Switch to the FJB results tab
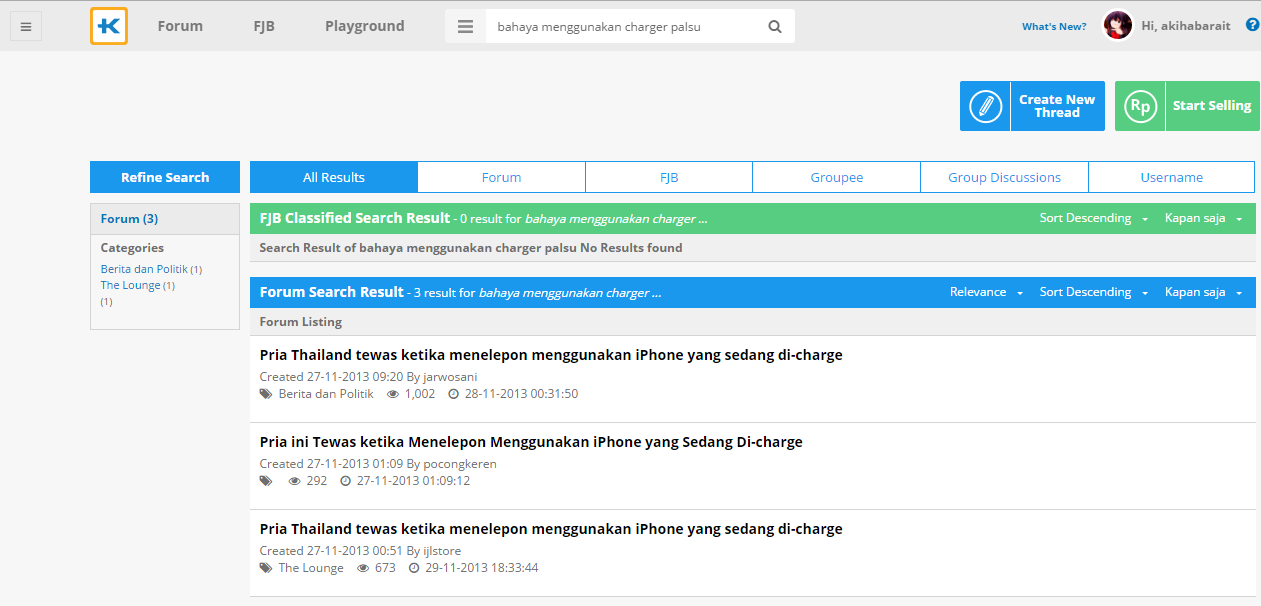The image size is (1261, 606). (x=669, y=177)
